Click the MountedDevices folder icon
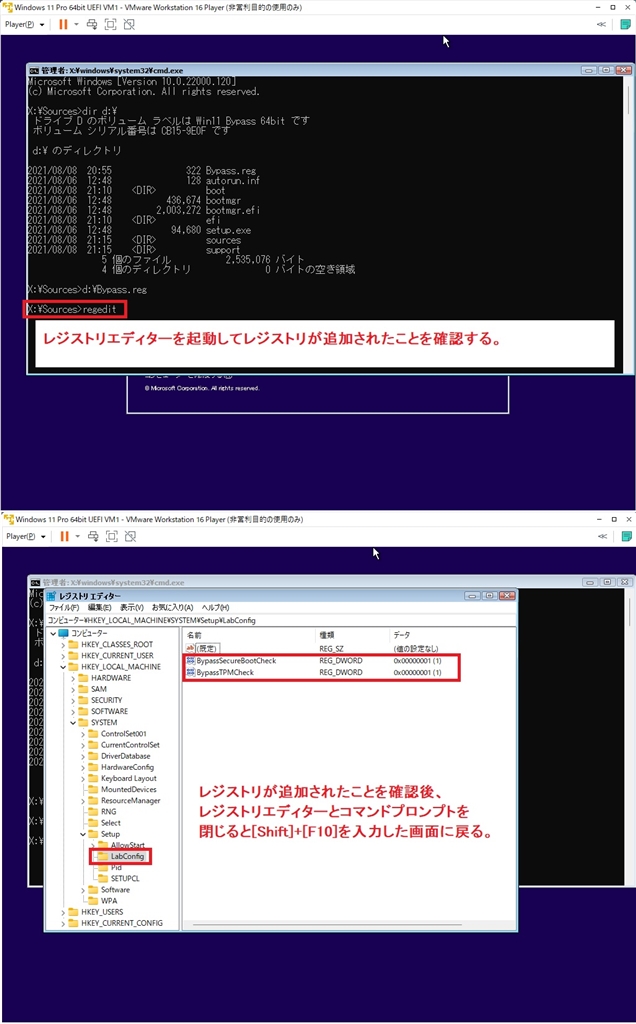 click(x=93, y=790)
